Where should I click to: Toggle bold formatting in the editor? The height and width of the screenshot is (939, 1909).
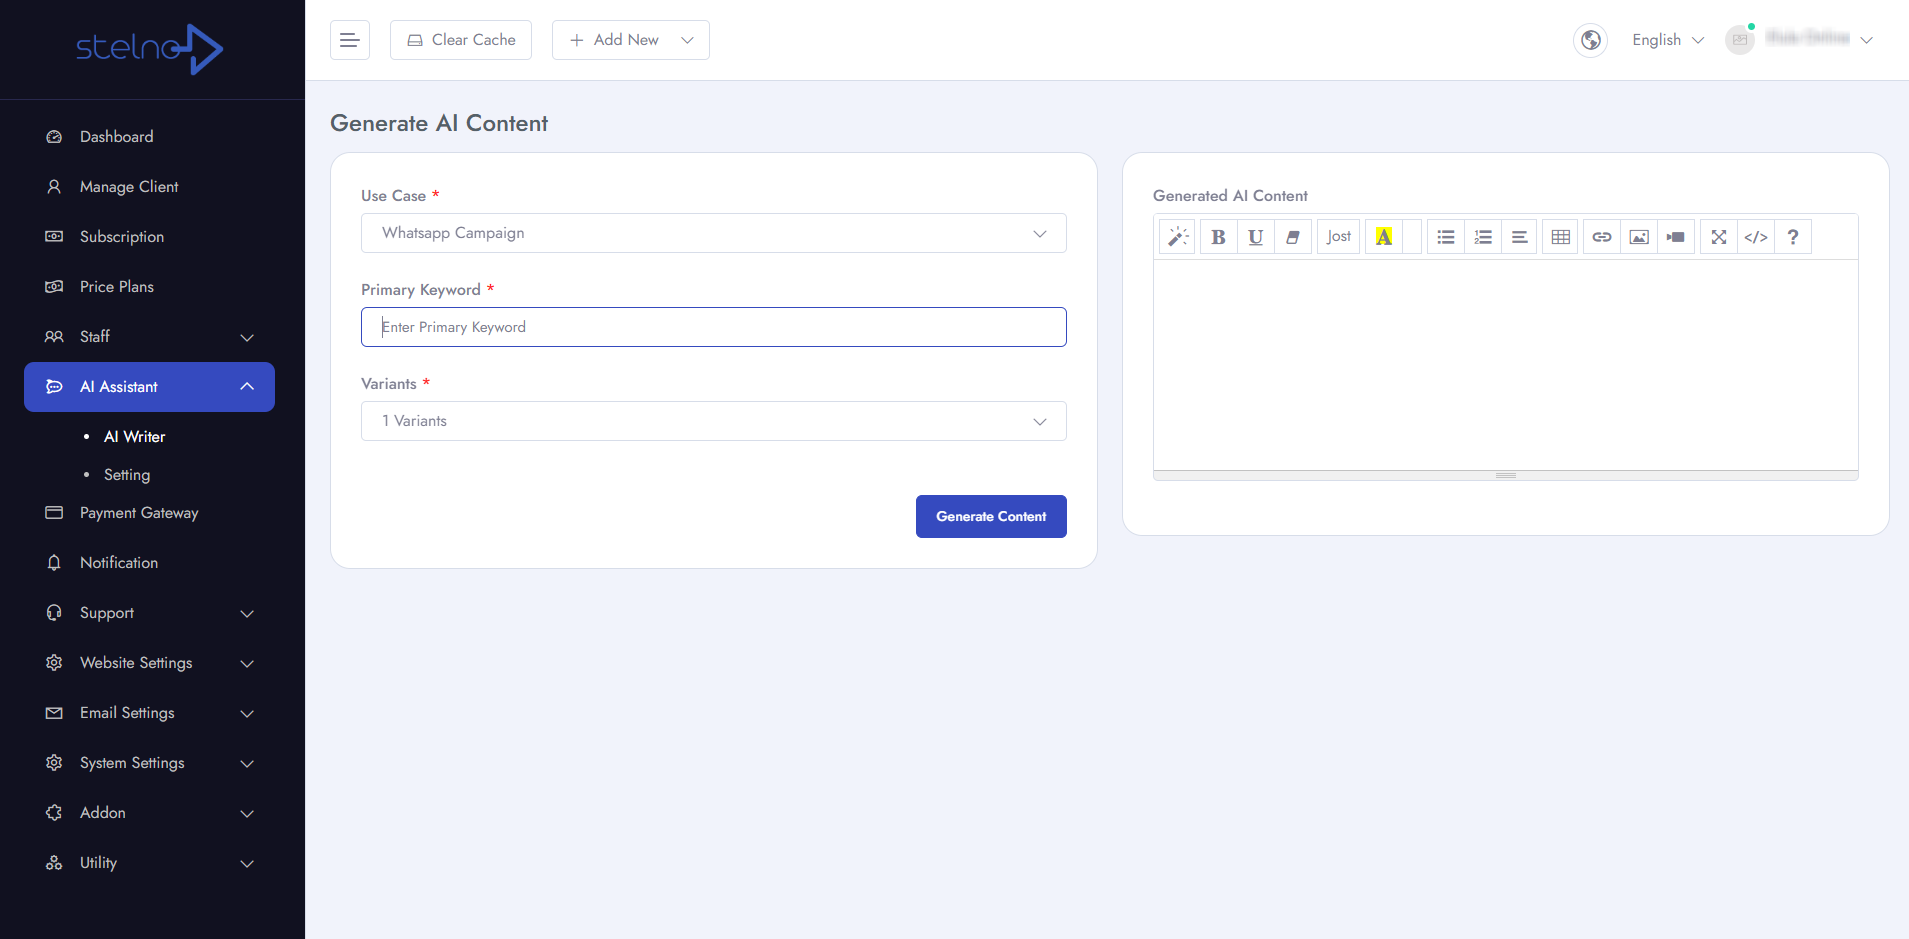(x=1218, y=237)
